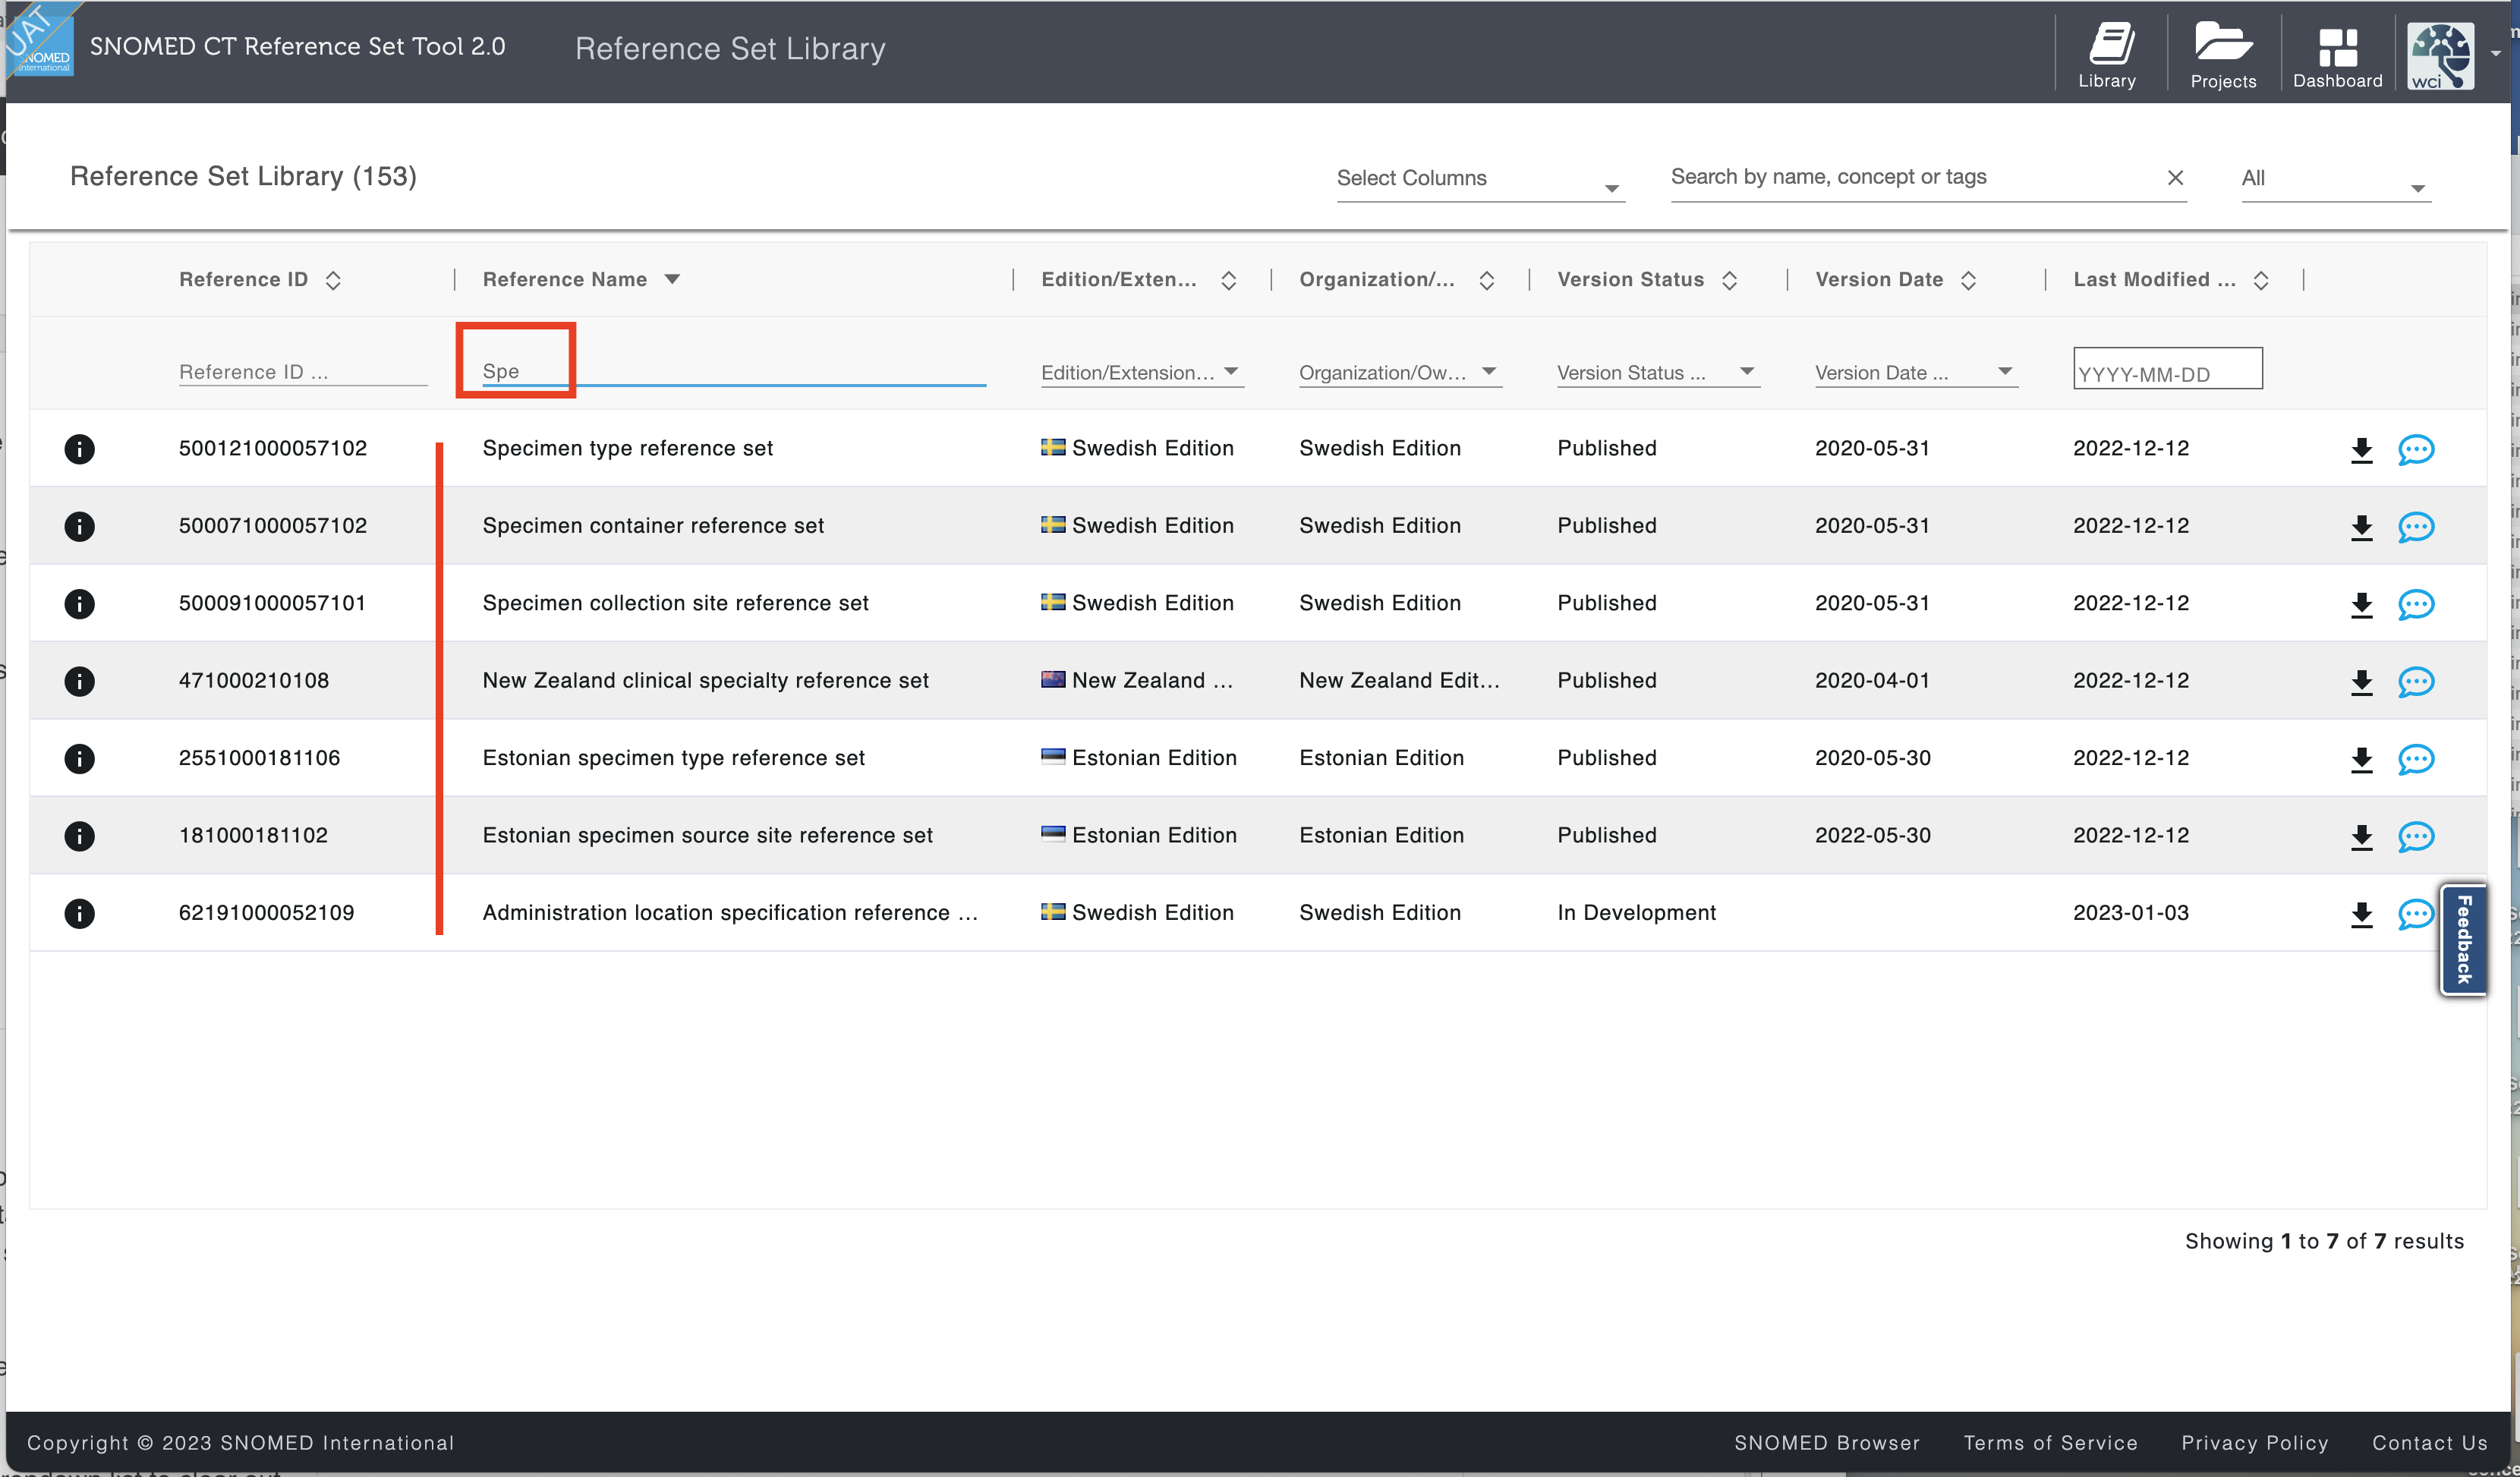
Task: Open comments for Specimen container reference set
Action: 2415,527
